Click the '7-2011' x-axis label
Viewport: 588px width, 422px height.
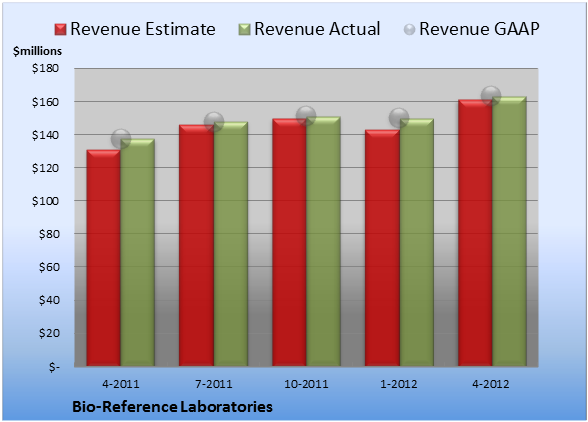point(214,384)
